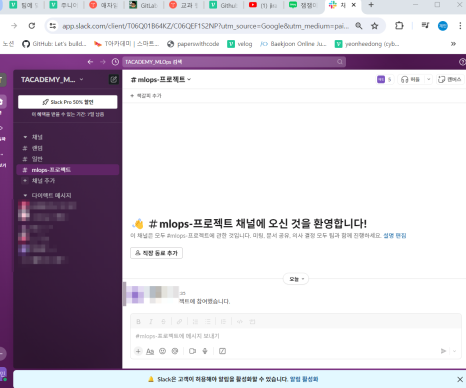Image resolution: width=466 pixels, height=388 pixels.
Task: Open workspace switcher T icon
Action: [x=2, y=79]
